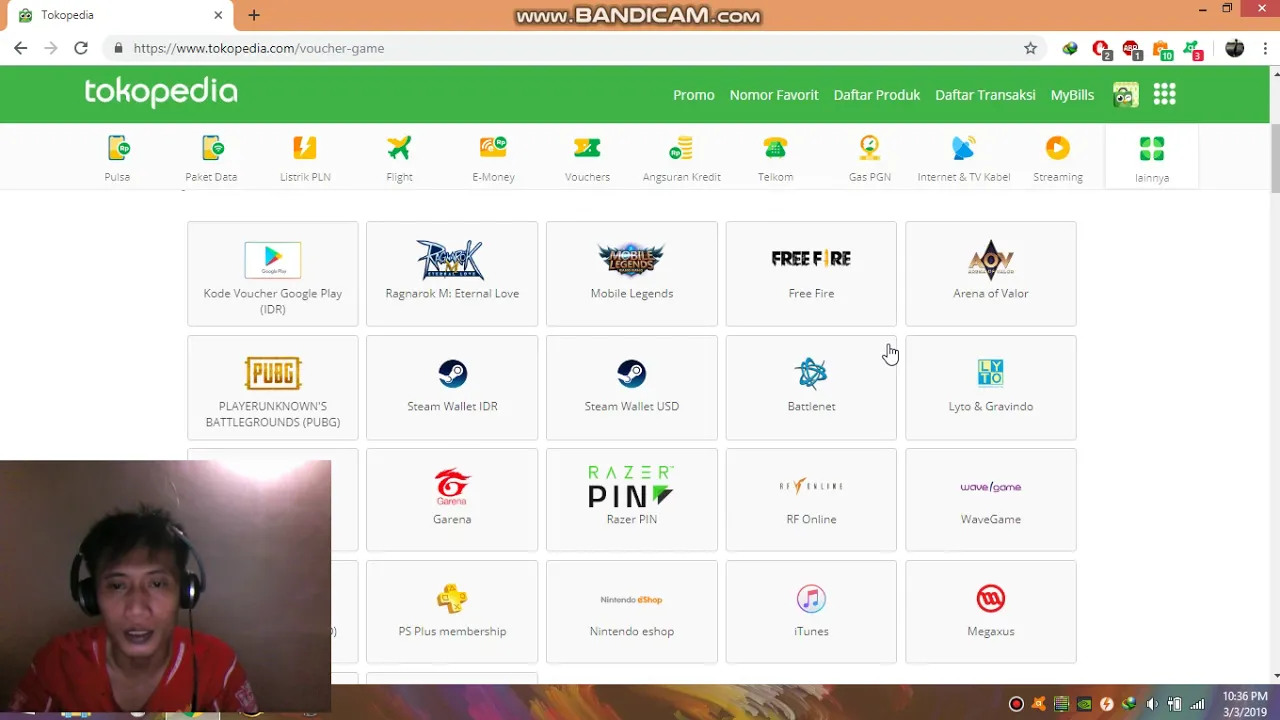Go to Daftar Transaksi
The width and height of the screenshot is (1280, 720).
pos(985,95)
